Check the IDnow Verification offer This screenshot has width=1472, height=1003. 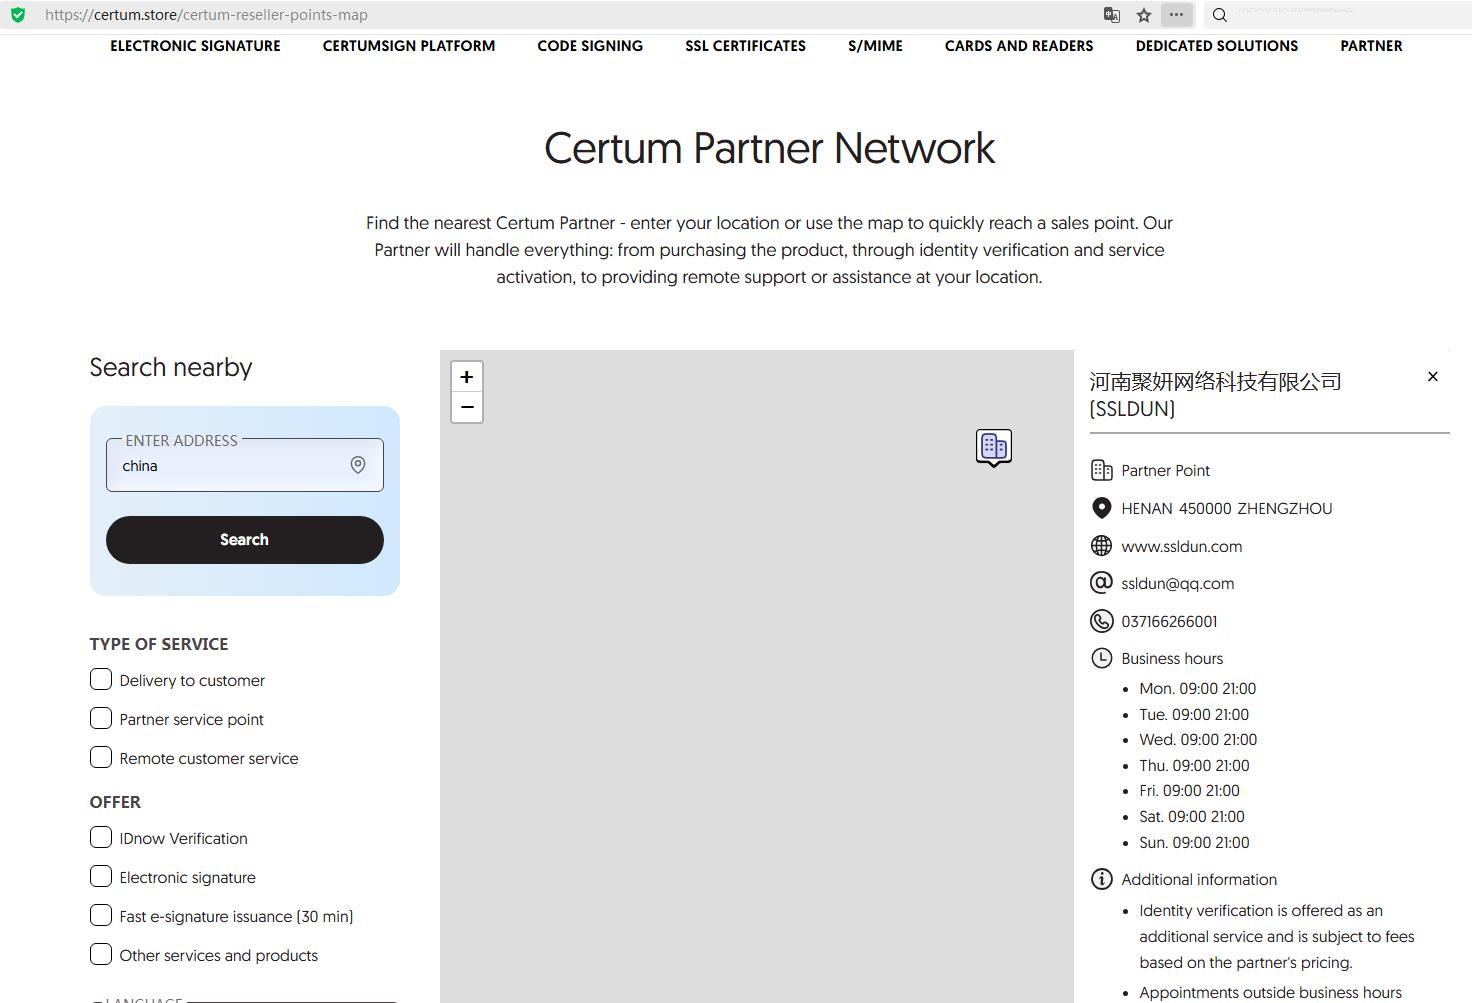(x=101, y=837)
